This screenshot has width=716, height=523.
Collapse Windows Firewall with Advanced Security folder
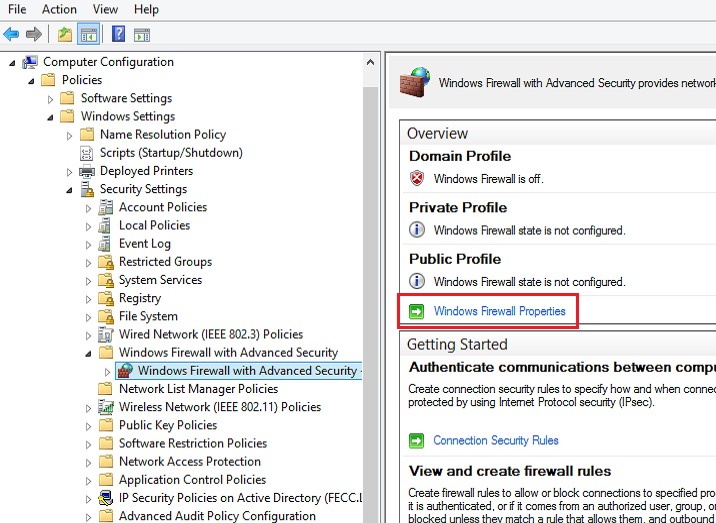pyautogui.click(x=89, y=354)
